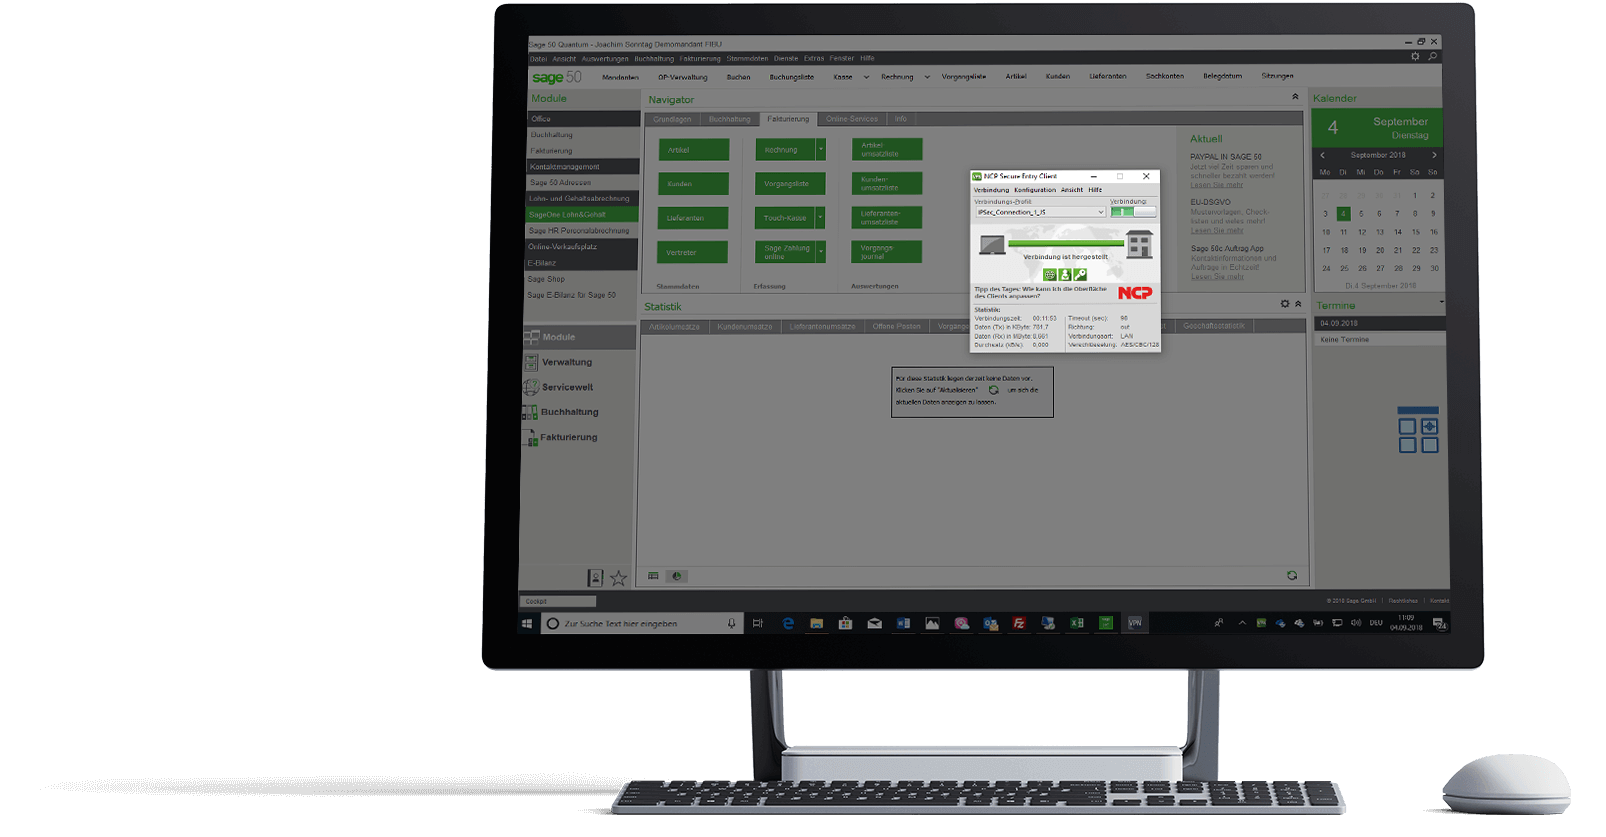Open the Stammdaten menu
1606x837 pixels.
(747, 59)
